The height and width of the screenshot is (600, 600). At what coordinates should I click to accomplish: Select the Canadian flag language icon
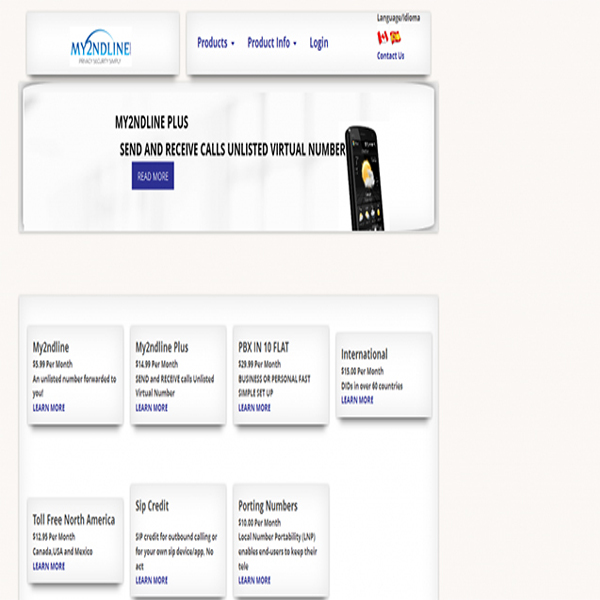[382, 38]
